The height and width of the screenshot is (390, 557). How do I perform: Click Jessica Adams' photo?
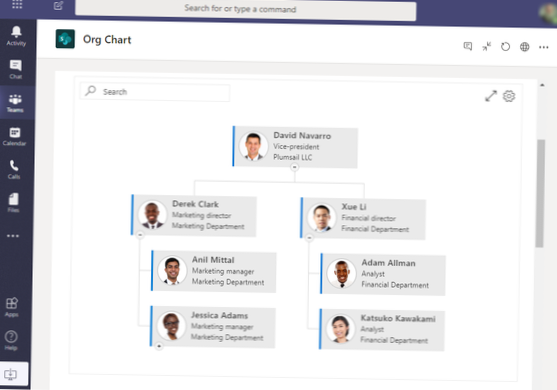[171, 326]
